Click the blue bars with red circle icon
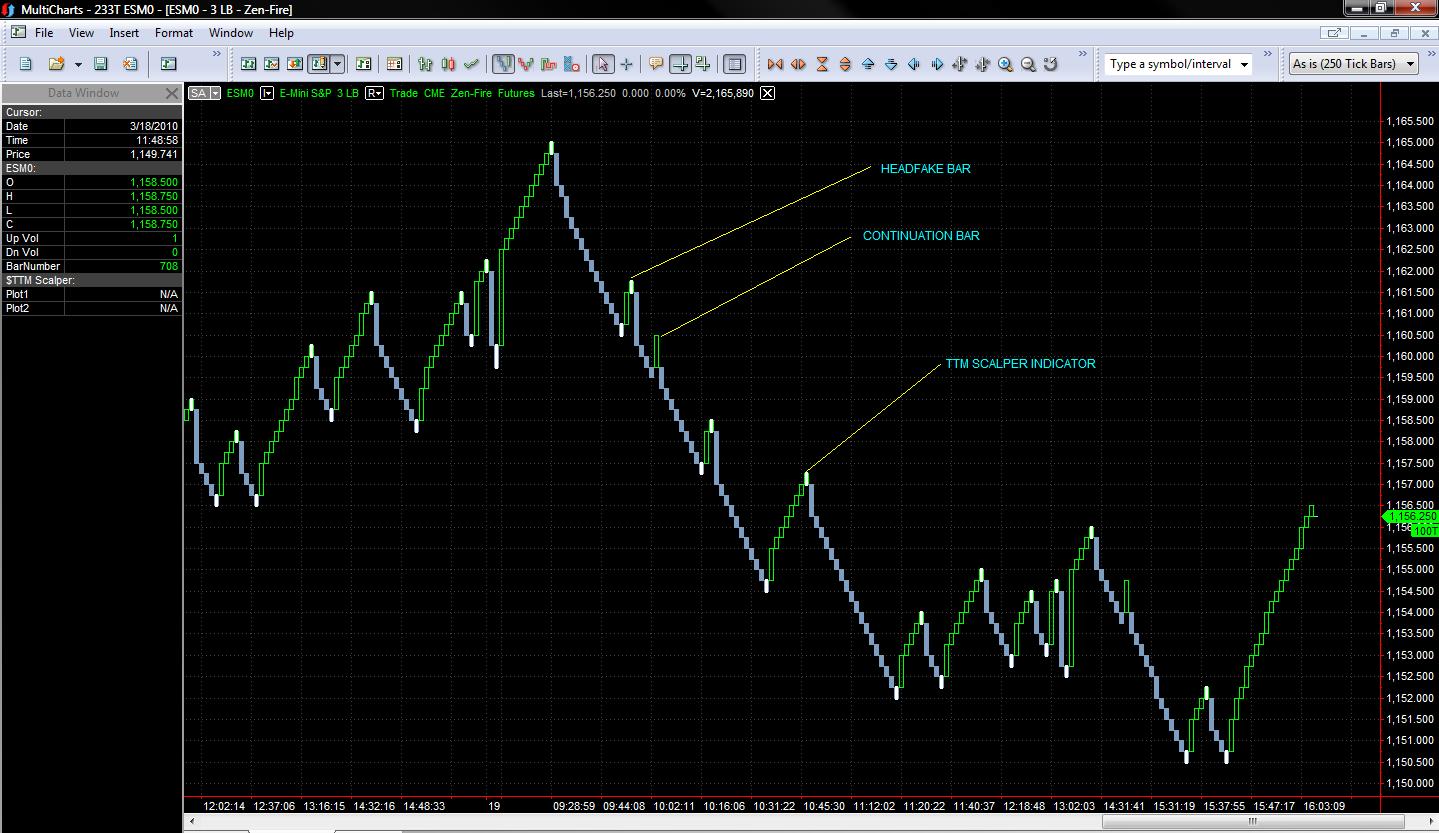This screenshot has width=1439, height=833. tap(572, 64)
